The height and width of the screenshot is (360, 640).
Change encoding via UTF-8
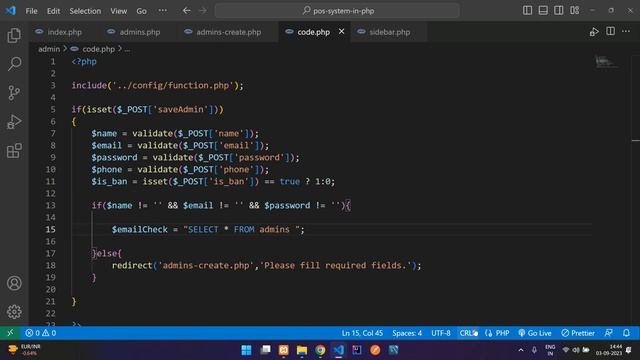(x=441, y=333)
